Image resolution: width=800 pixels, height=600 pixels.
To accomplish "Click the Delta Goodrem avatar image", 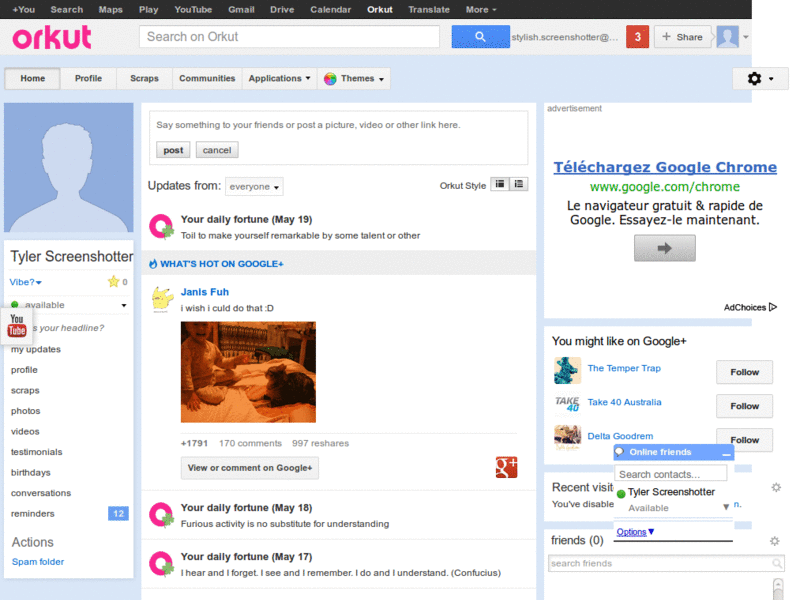I will pyautogui.click(x=567, y=438).
